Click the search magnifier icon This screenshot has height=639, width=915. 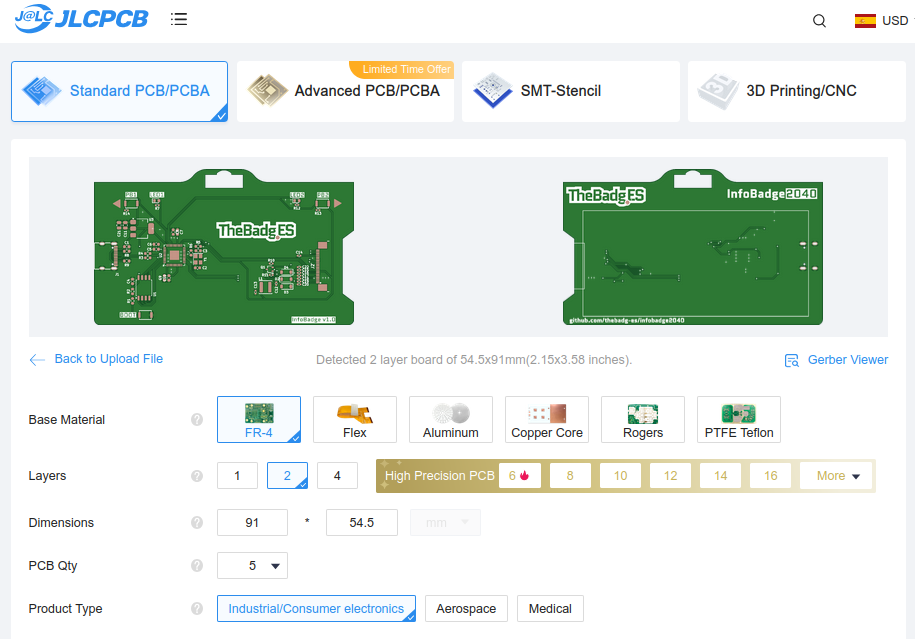819,21
